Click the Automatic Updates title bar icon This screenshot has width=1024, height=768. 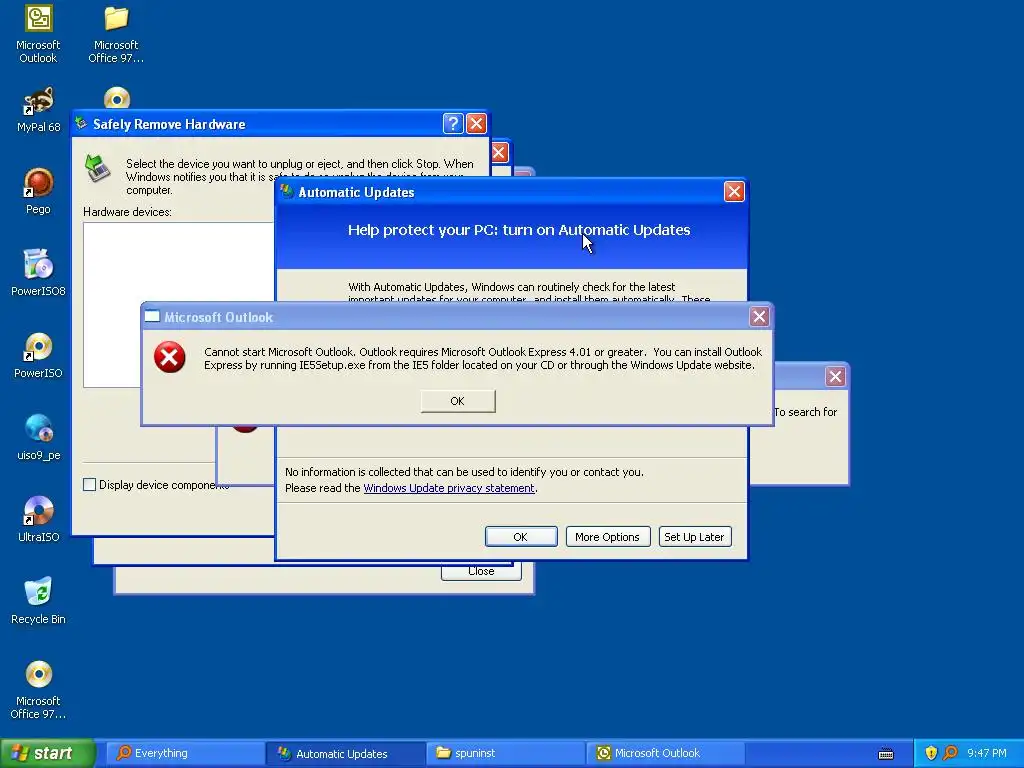287,191
